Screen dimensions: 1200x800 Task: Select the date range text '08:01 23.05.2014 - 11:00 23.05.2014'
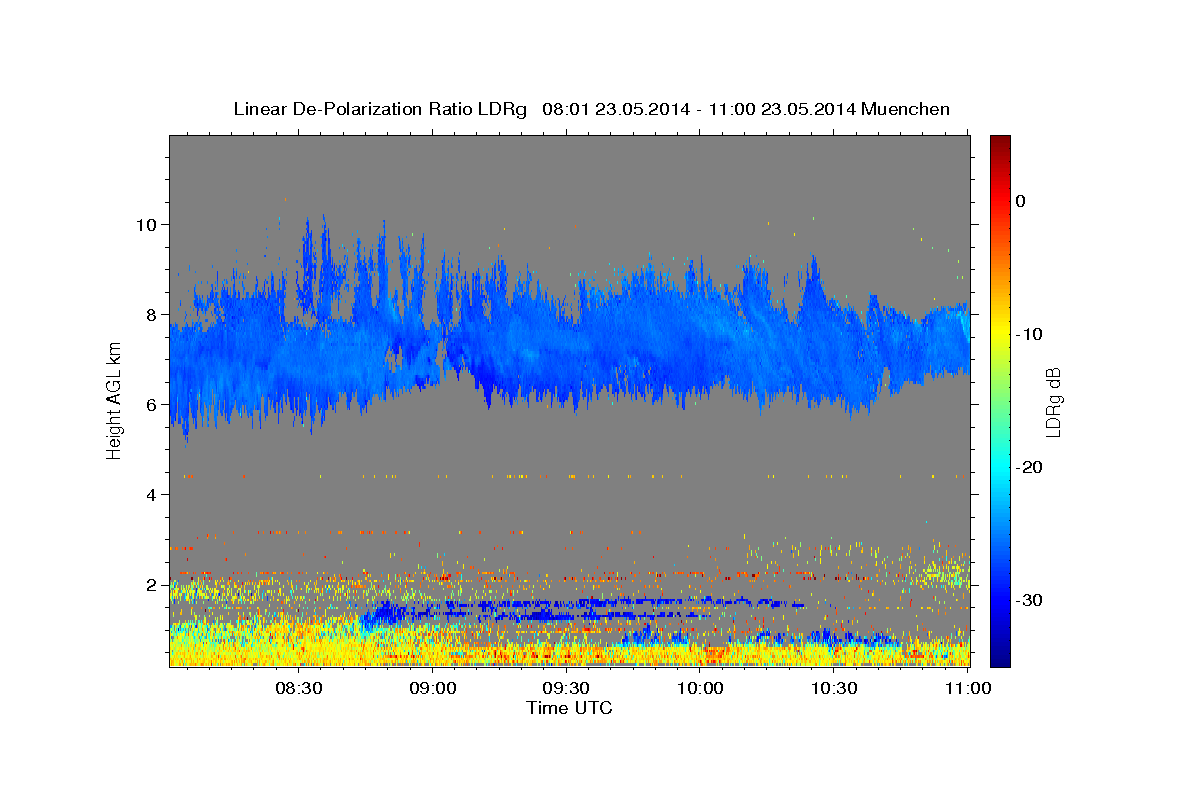(x=698, y=109)
